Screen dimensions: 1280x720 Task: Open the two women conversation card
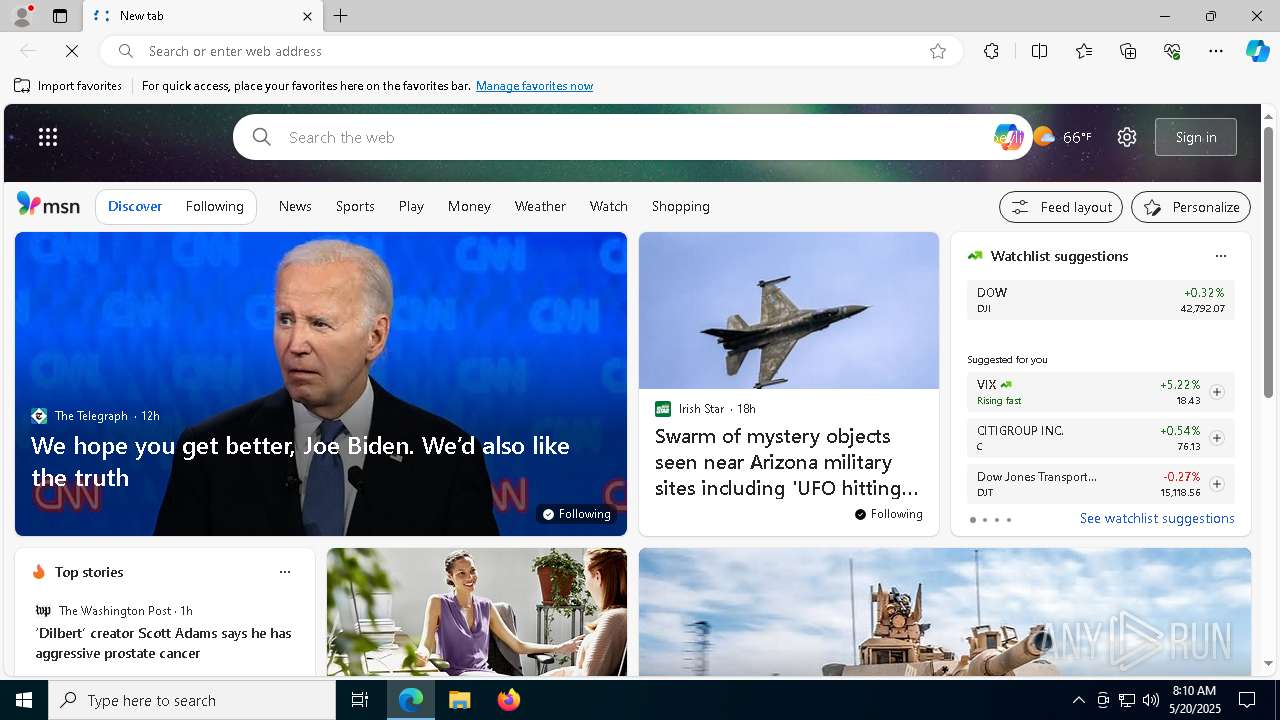click(x=477, y=612)
